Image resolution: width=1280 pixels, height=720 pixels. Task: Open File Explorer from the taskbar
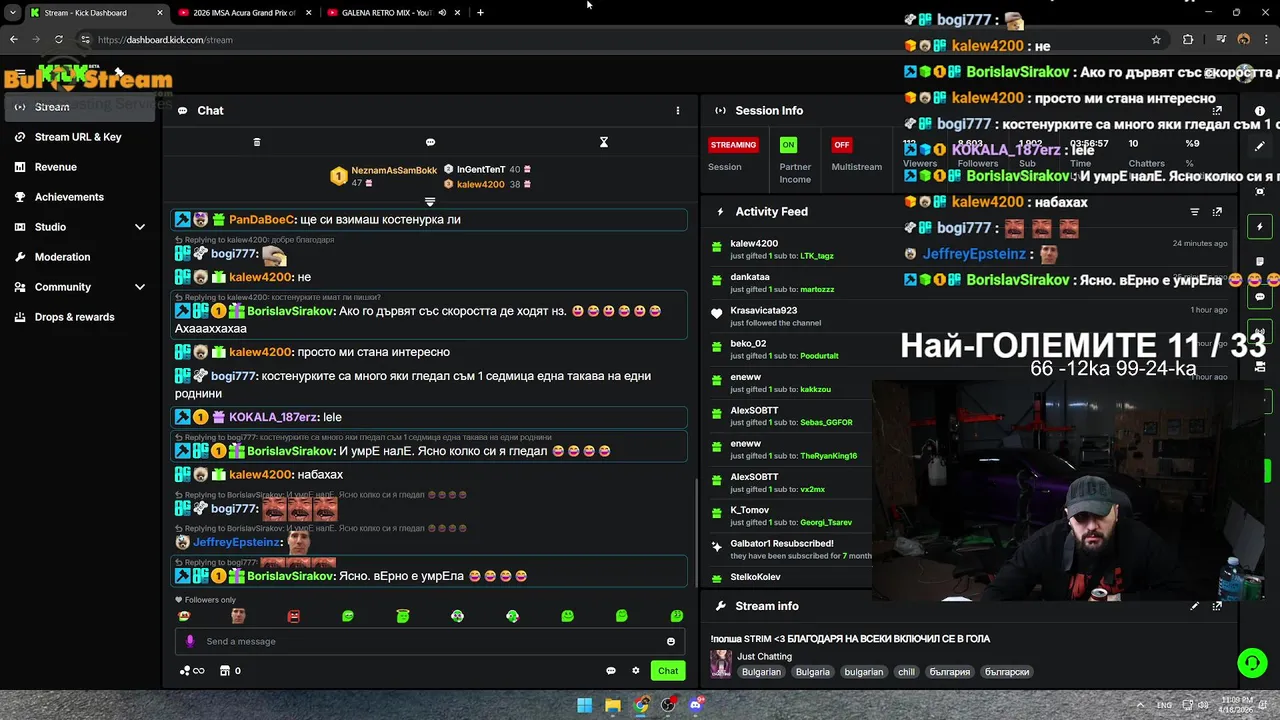coord(613,705)
